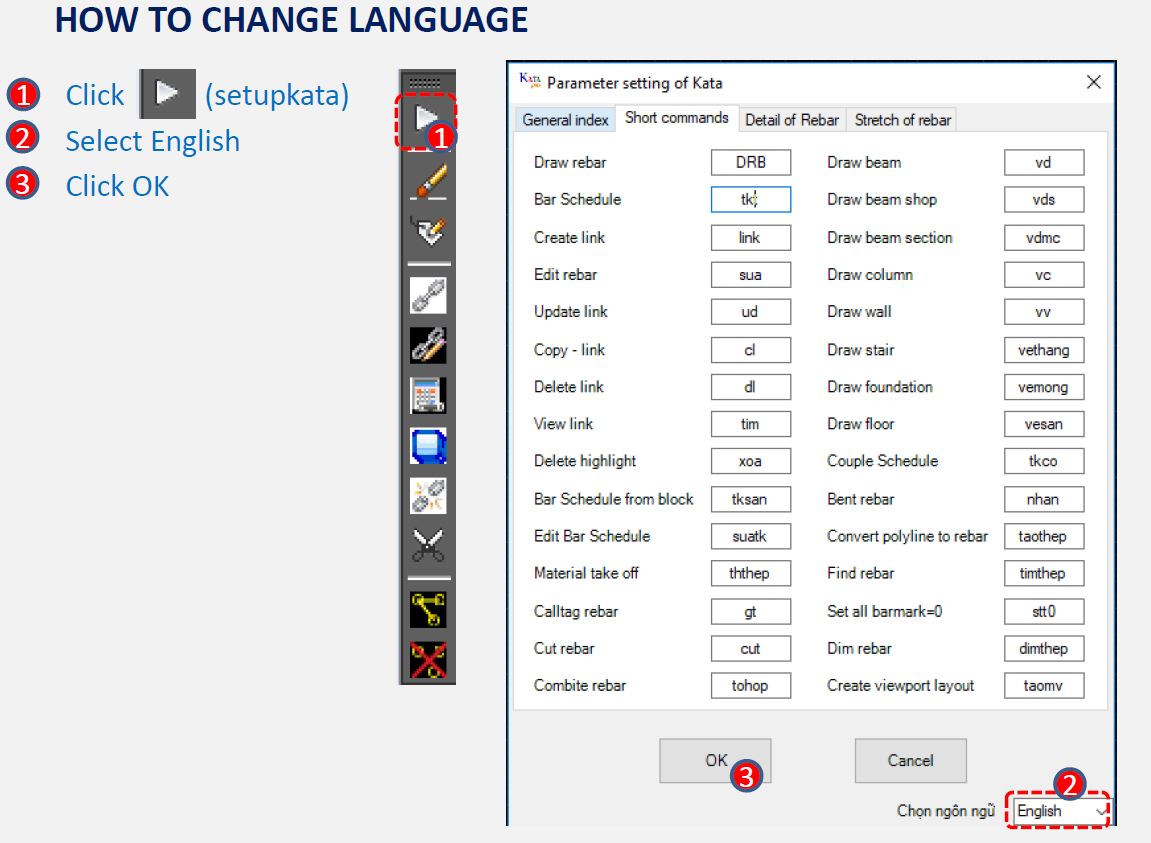1151x843 pixels.
Task: Click the Dim rebar field dimthep
Action: [1044, 648]
